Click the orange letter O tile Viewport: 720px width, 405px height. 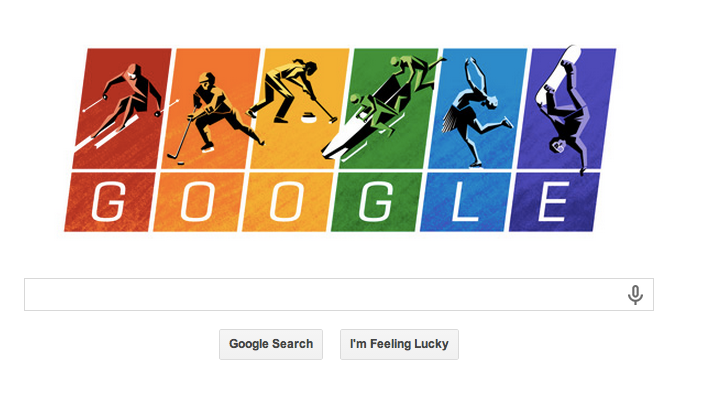197,202
